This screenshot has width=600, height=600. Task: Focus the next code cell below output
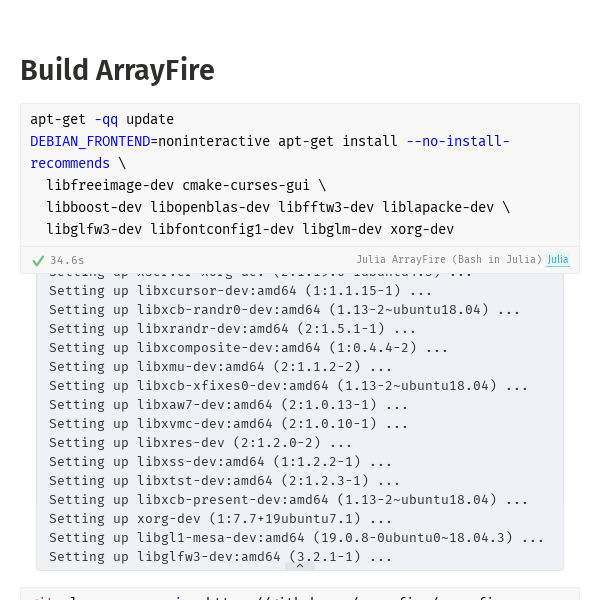(x=300, y=594)
